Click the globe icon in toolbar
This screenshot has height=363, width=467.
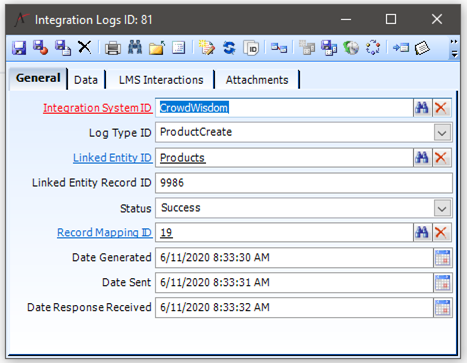[x=351, y=48]
